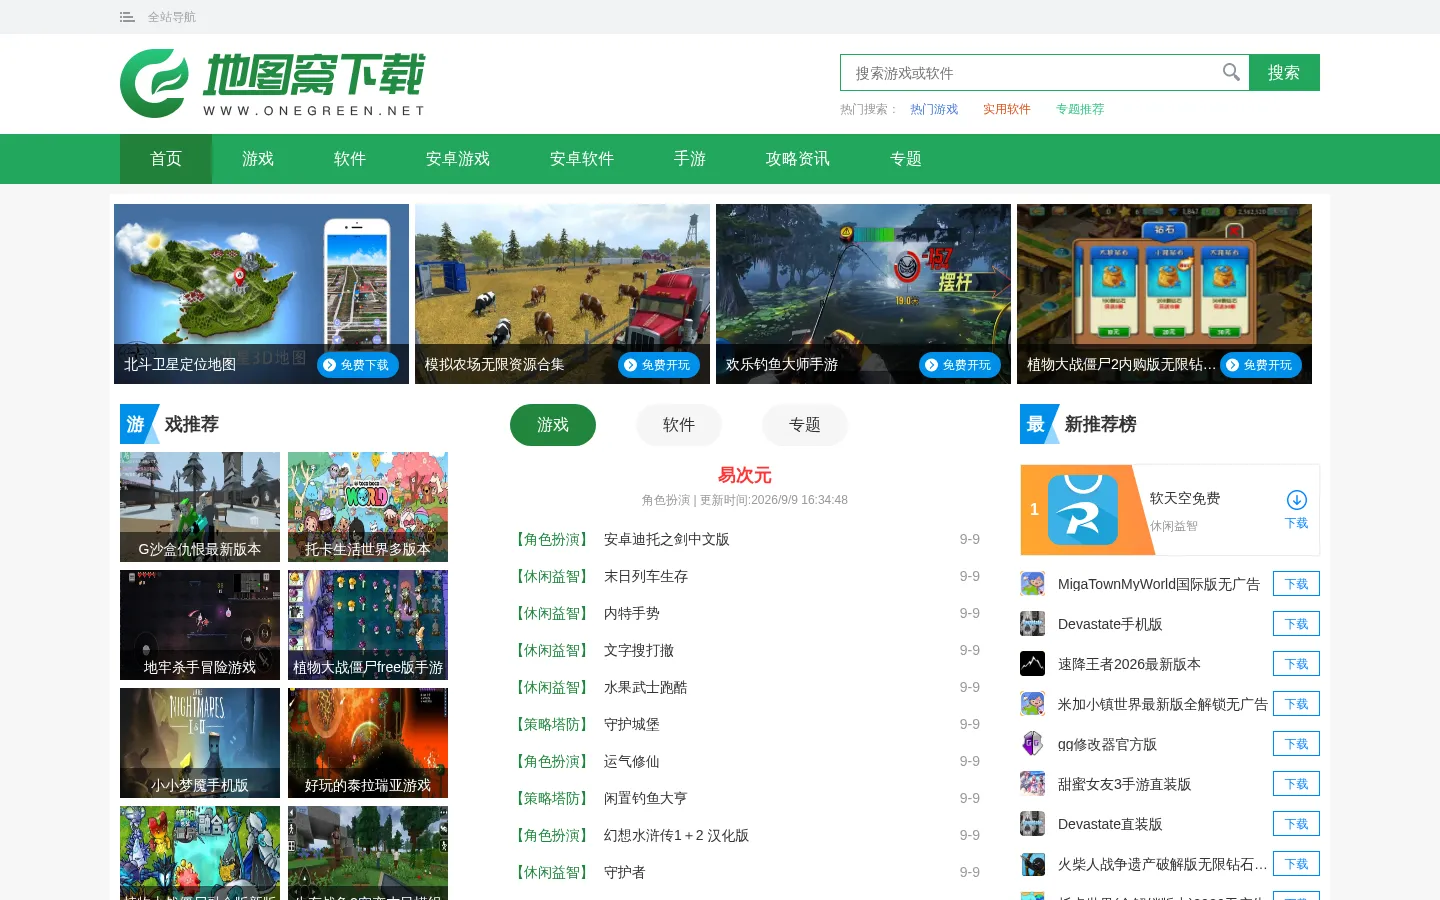Click the magnifier icon in search box
The height and width of the screenshot is (900, 1440).
pos(1231,72)
